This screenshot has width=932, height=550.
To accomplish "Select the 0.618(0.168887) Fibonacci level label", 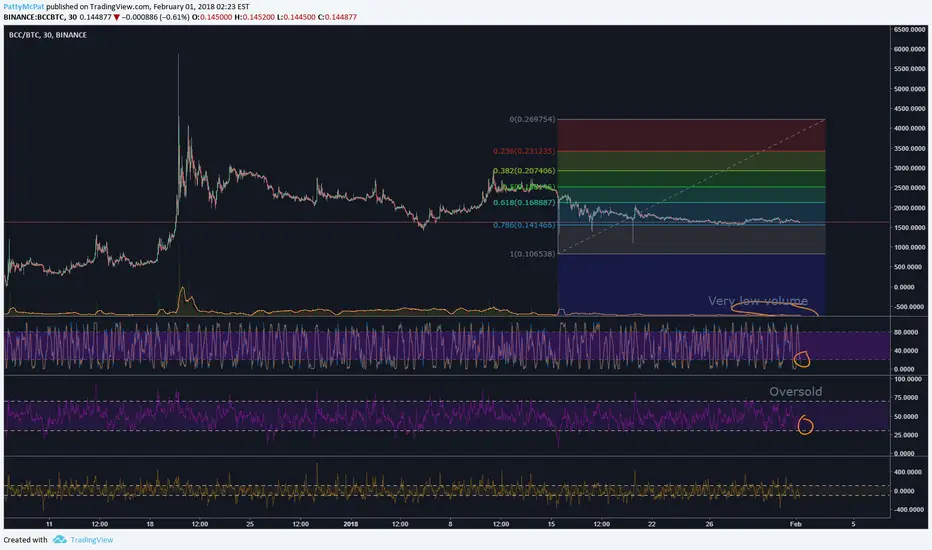I will (524, 203).
